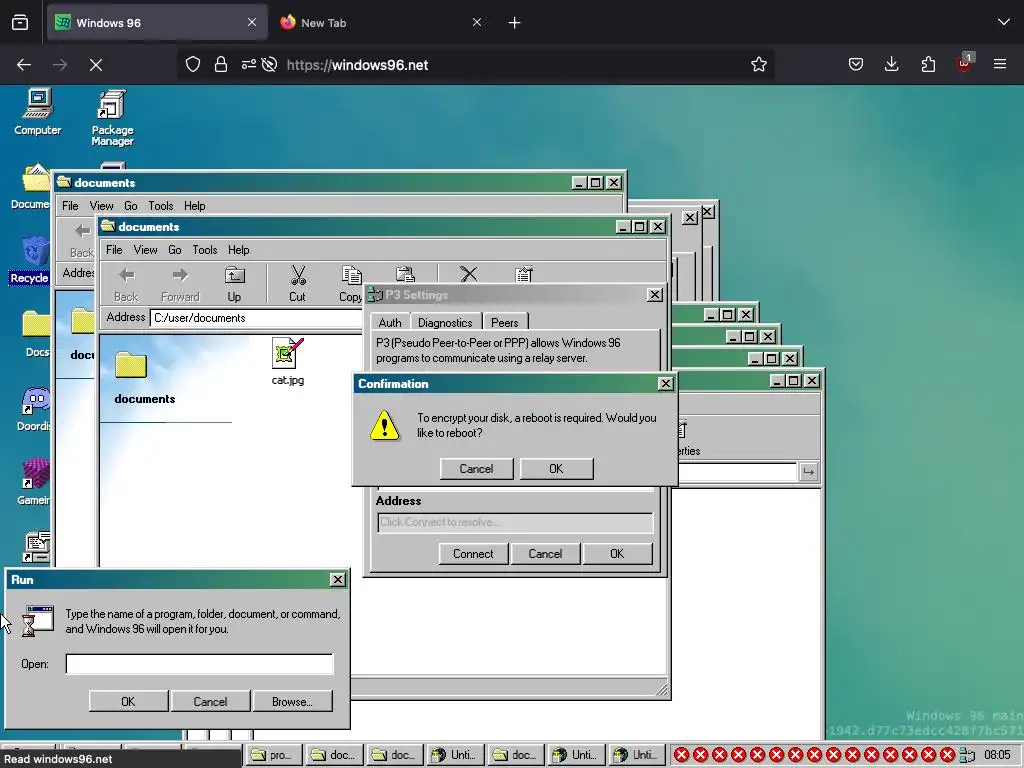The height and width of the screenshot is (768, 1024).
Task: Open Tools menu in the rear documents window
Action: tap(161, 206)
